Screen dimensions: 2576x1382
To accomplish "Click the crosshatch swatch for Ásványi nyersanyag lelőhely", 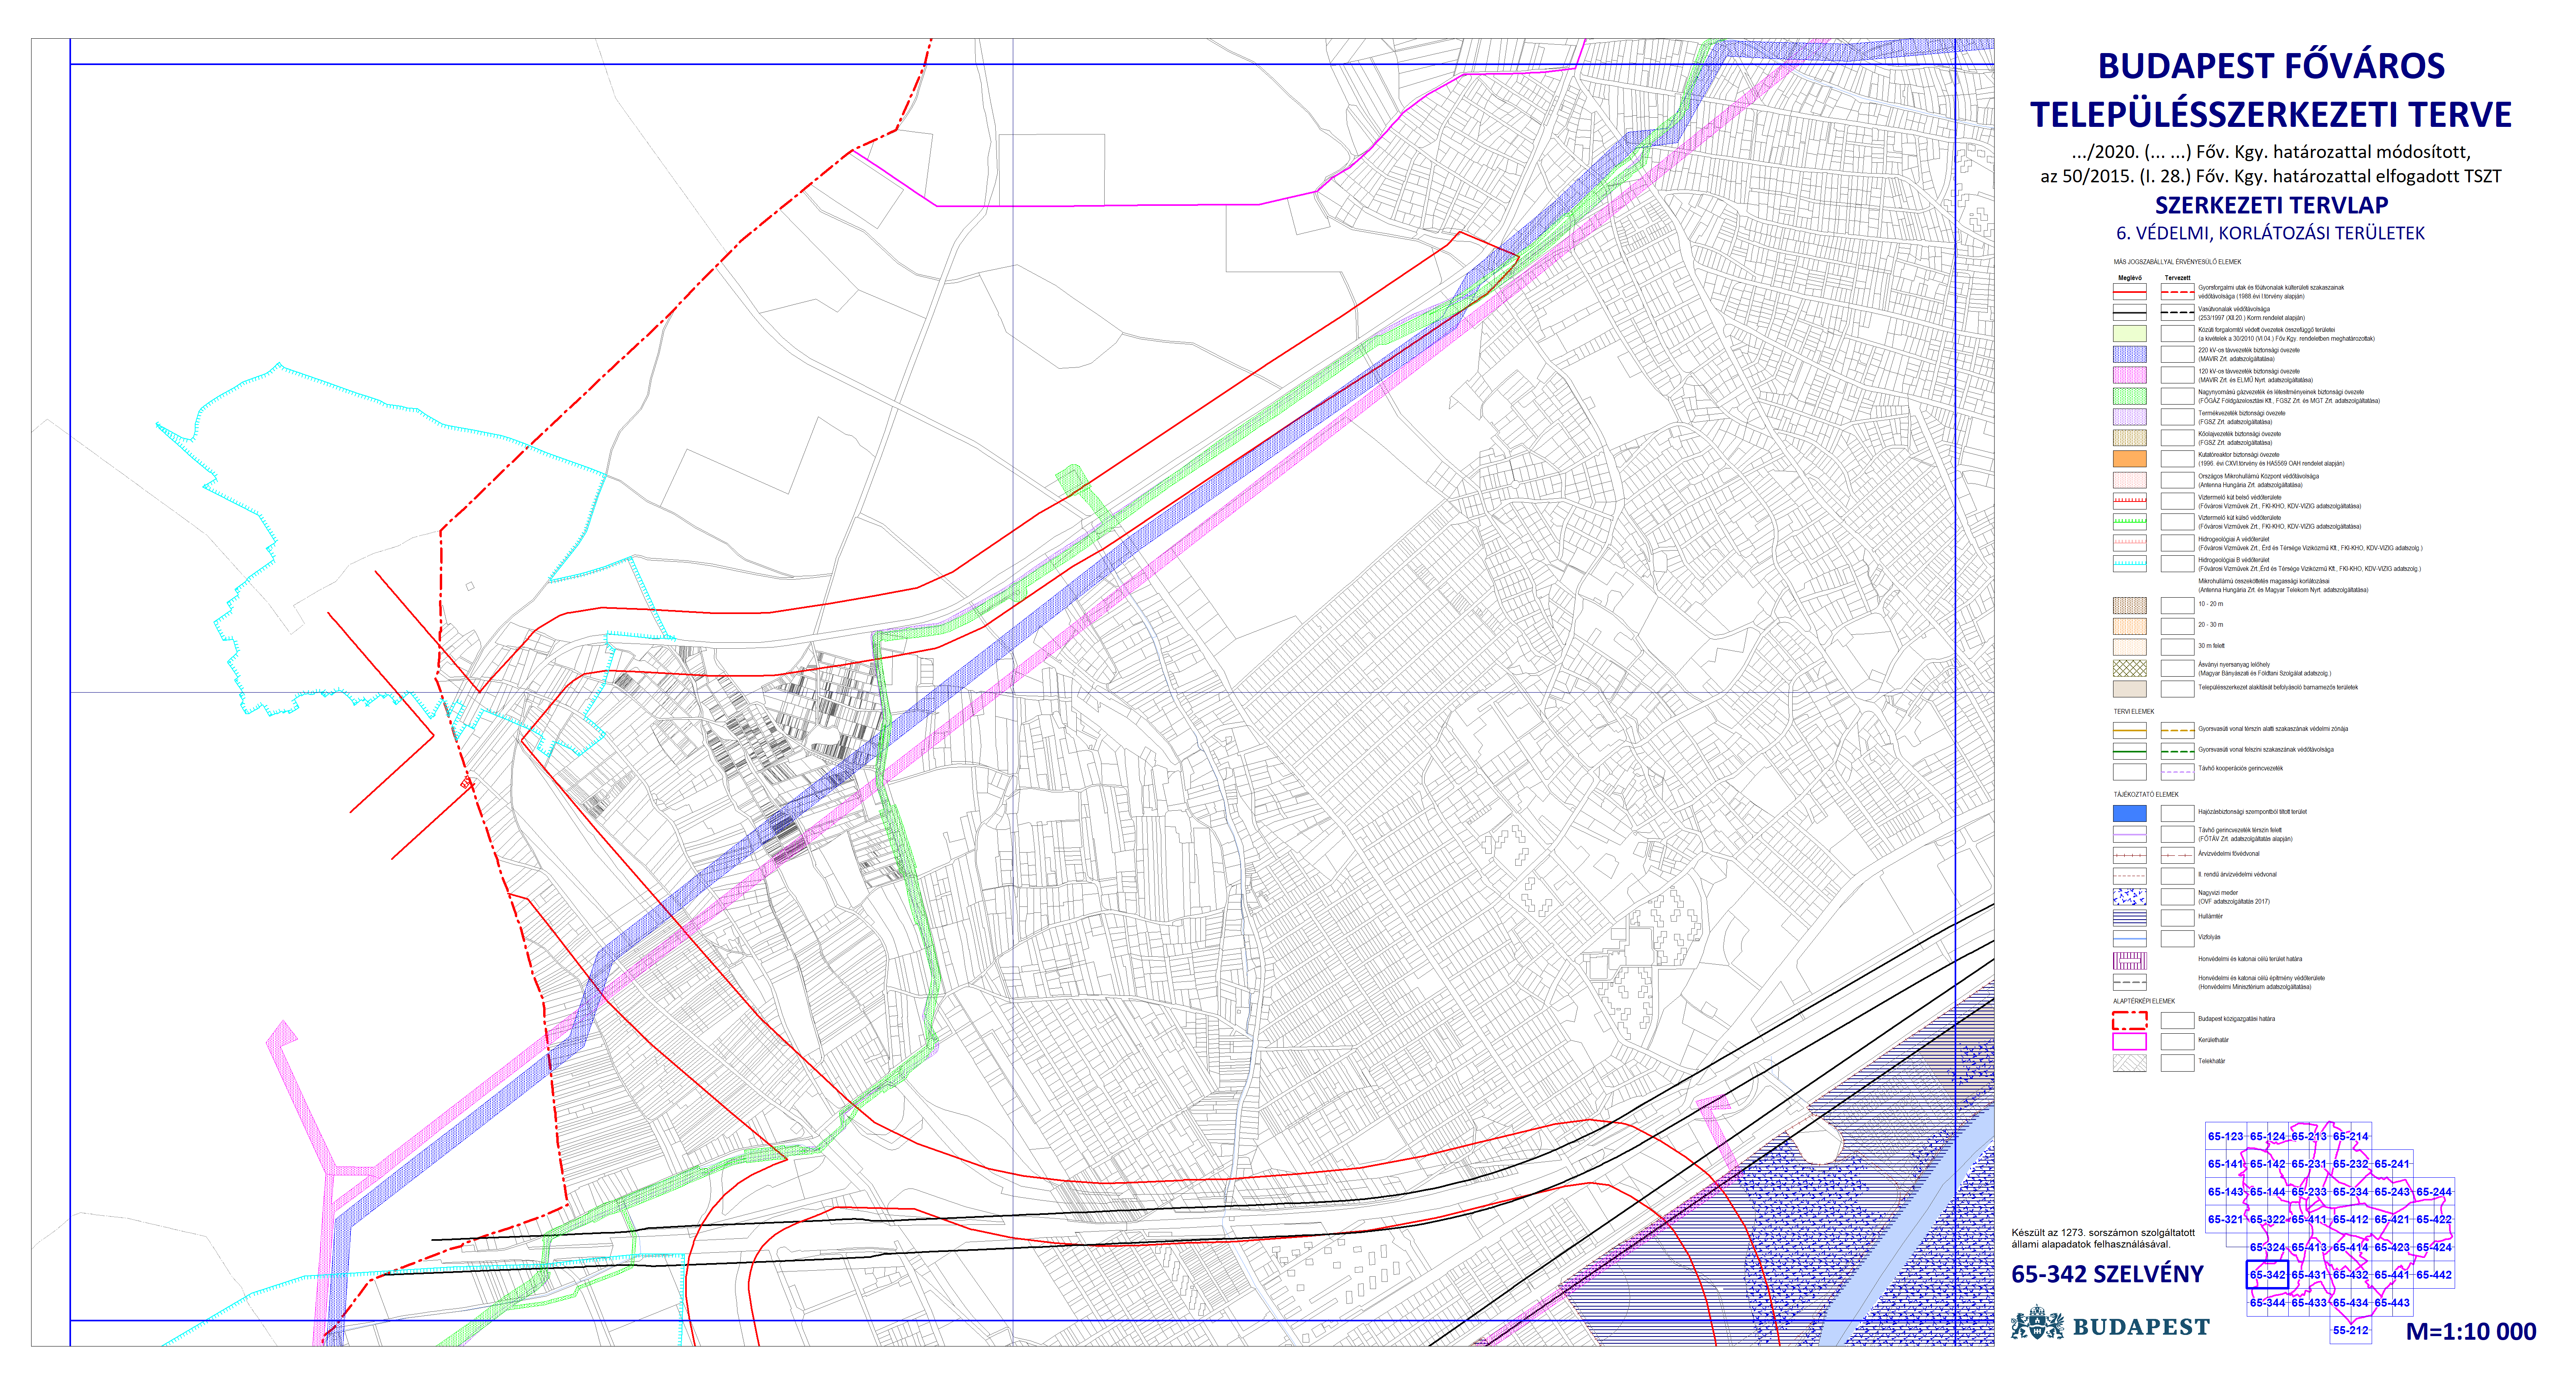I will pos(2129,668).
